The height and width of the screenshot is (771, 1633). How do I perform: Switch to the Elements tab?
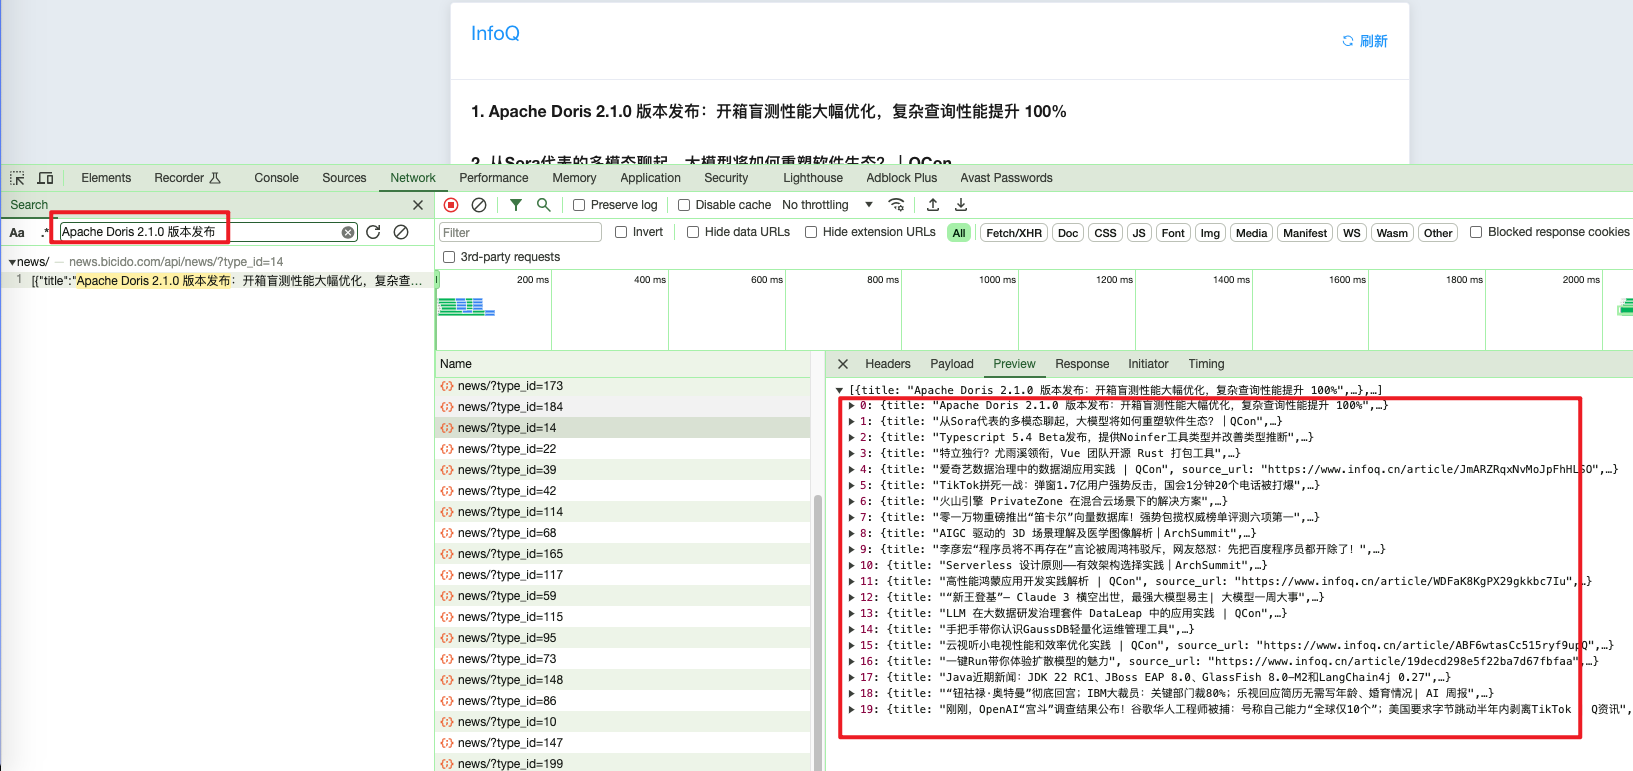tap(106, 178)
